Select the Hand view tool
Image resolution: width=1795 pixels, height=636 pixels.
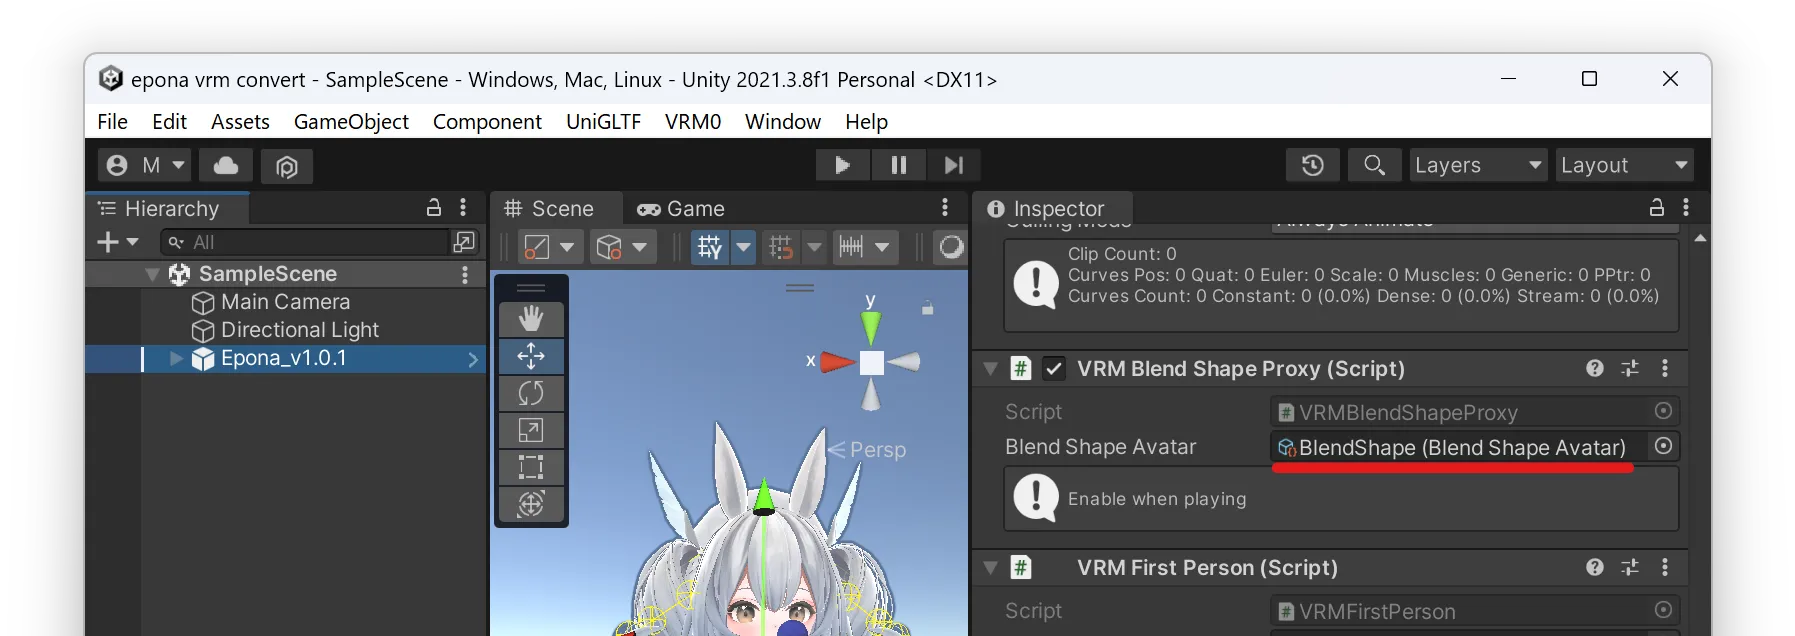pos(531,319)
